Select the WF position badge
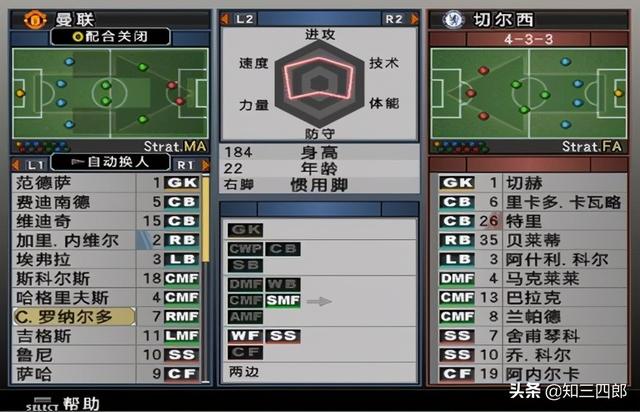640x412 pixels. coord(245,336)
